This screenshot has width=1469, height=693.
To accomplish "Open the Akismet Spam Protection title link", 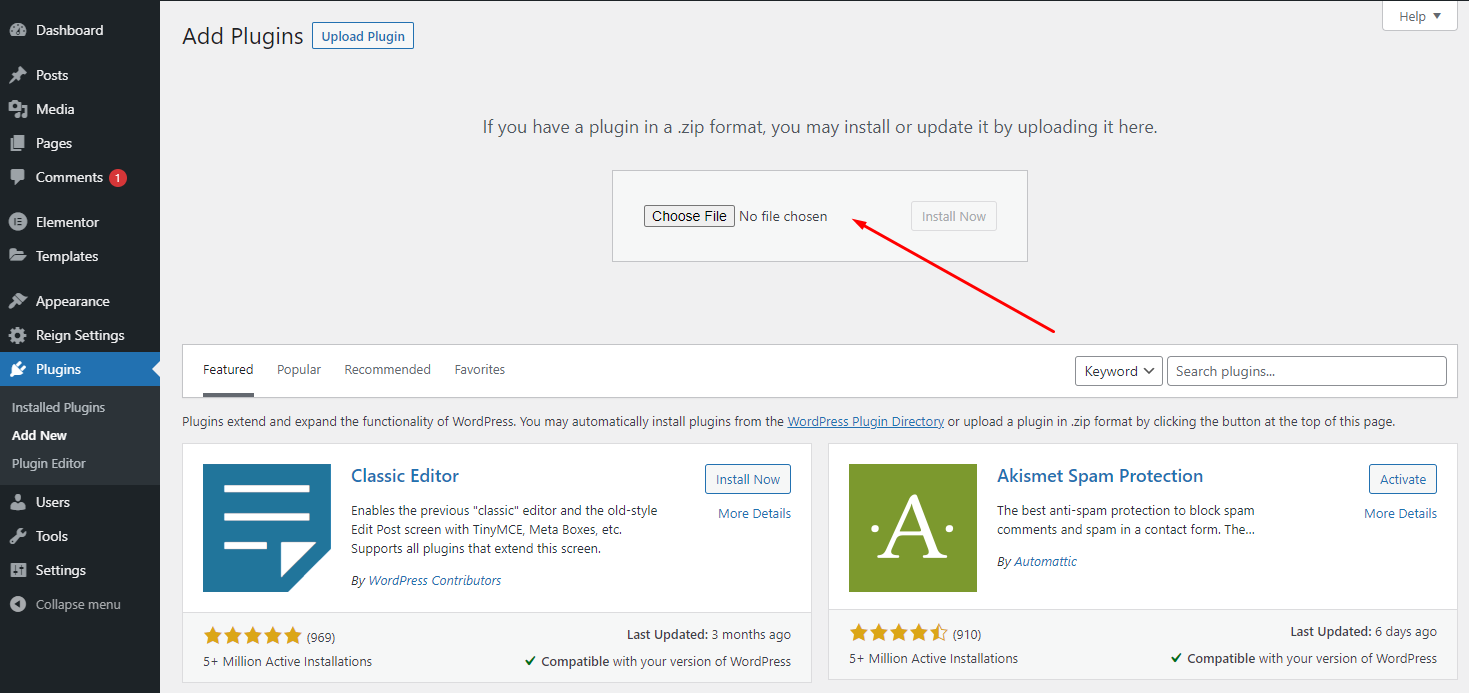I will (x=1100, y=476).
